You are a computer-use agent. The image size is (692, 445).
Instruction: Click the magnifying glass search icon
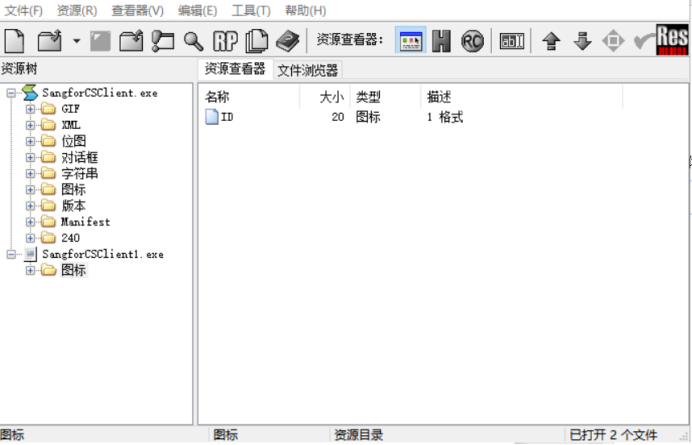point(193,41)
